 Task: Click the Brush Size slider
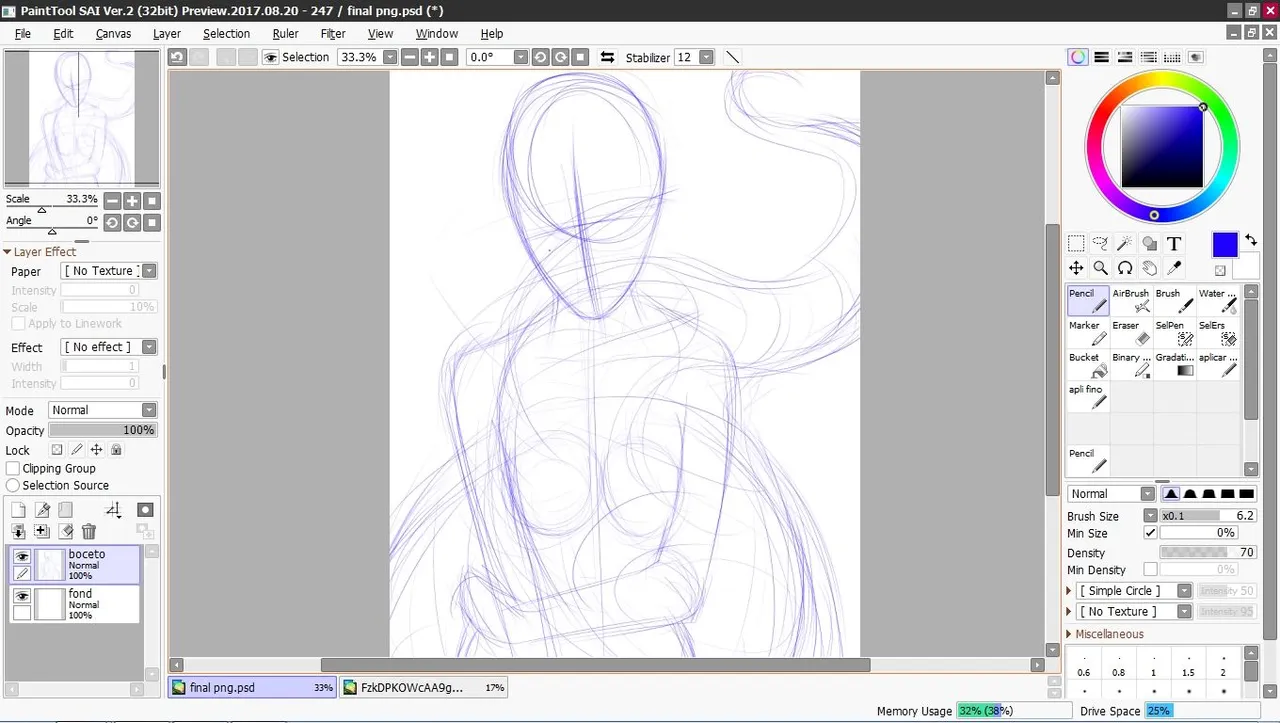click(x=1208, y=516)
